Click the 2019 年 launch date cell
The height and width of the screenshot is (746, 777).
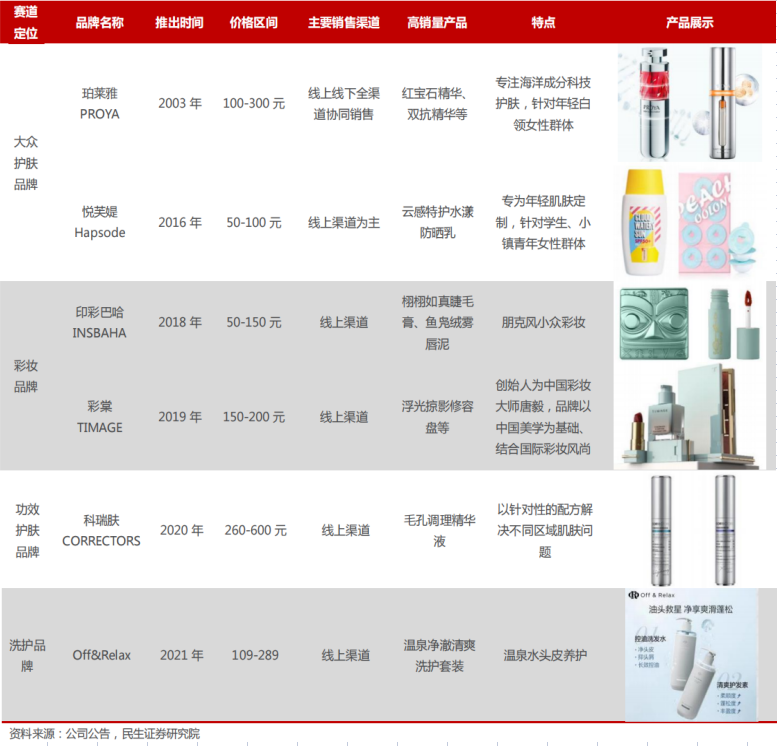coord(180,417)
